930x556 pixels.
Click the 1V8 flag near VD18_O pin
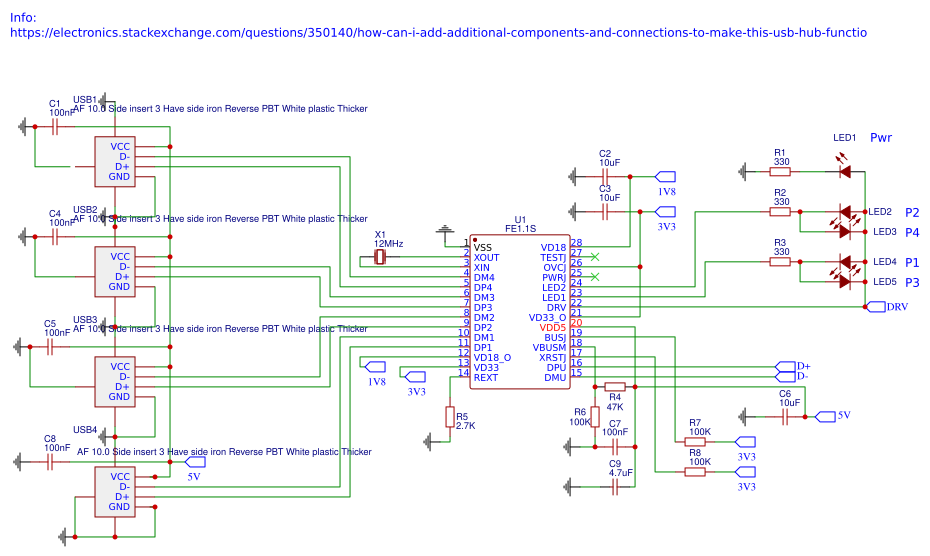coord(375,367)
